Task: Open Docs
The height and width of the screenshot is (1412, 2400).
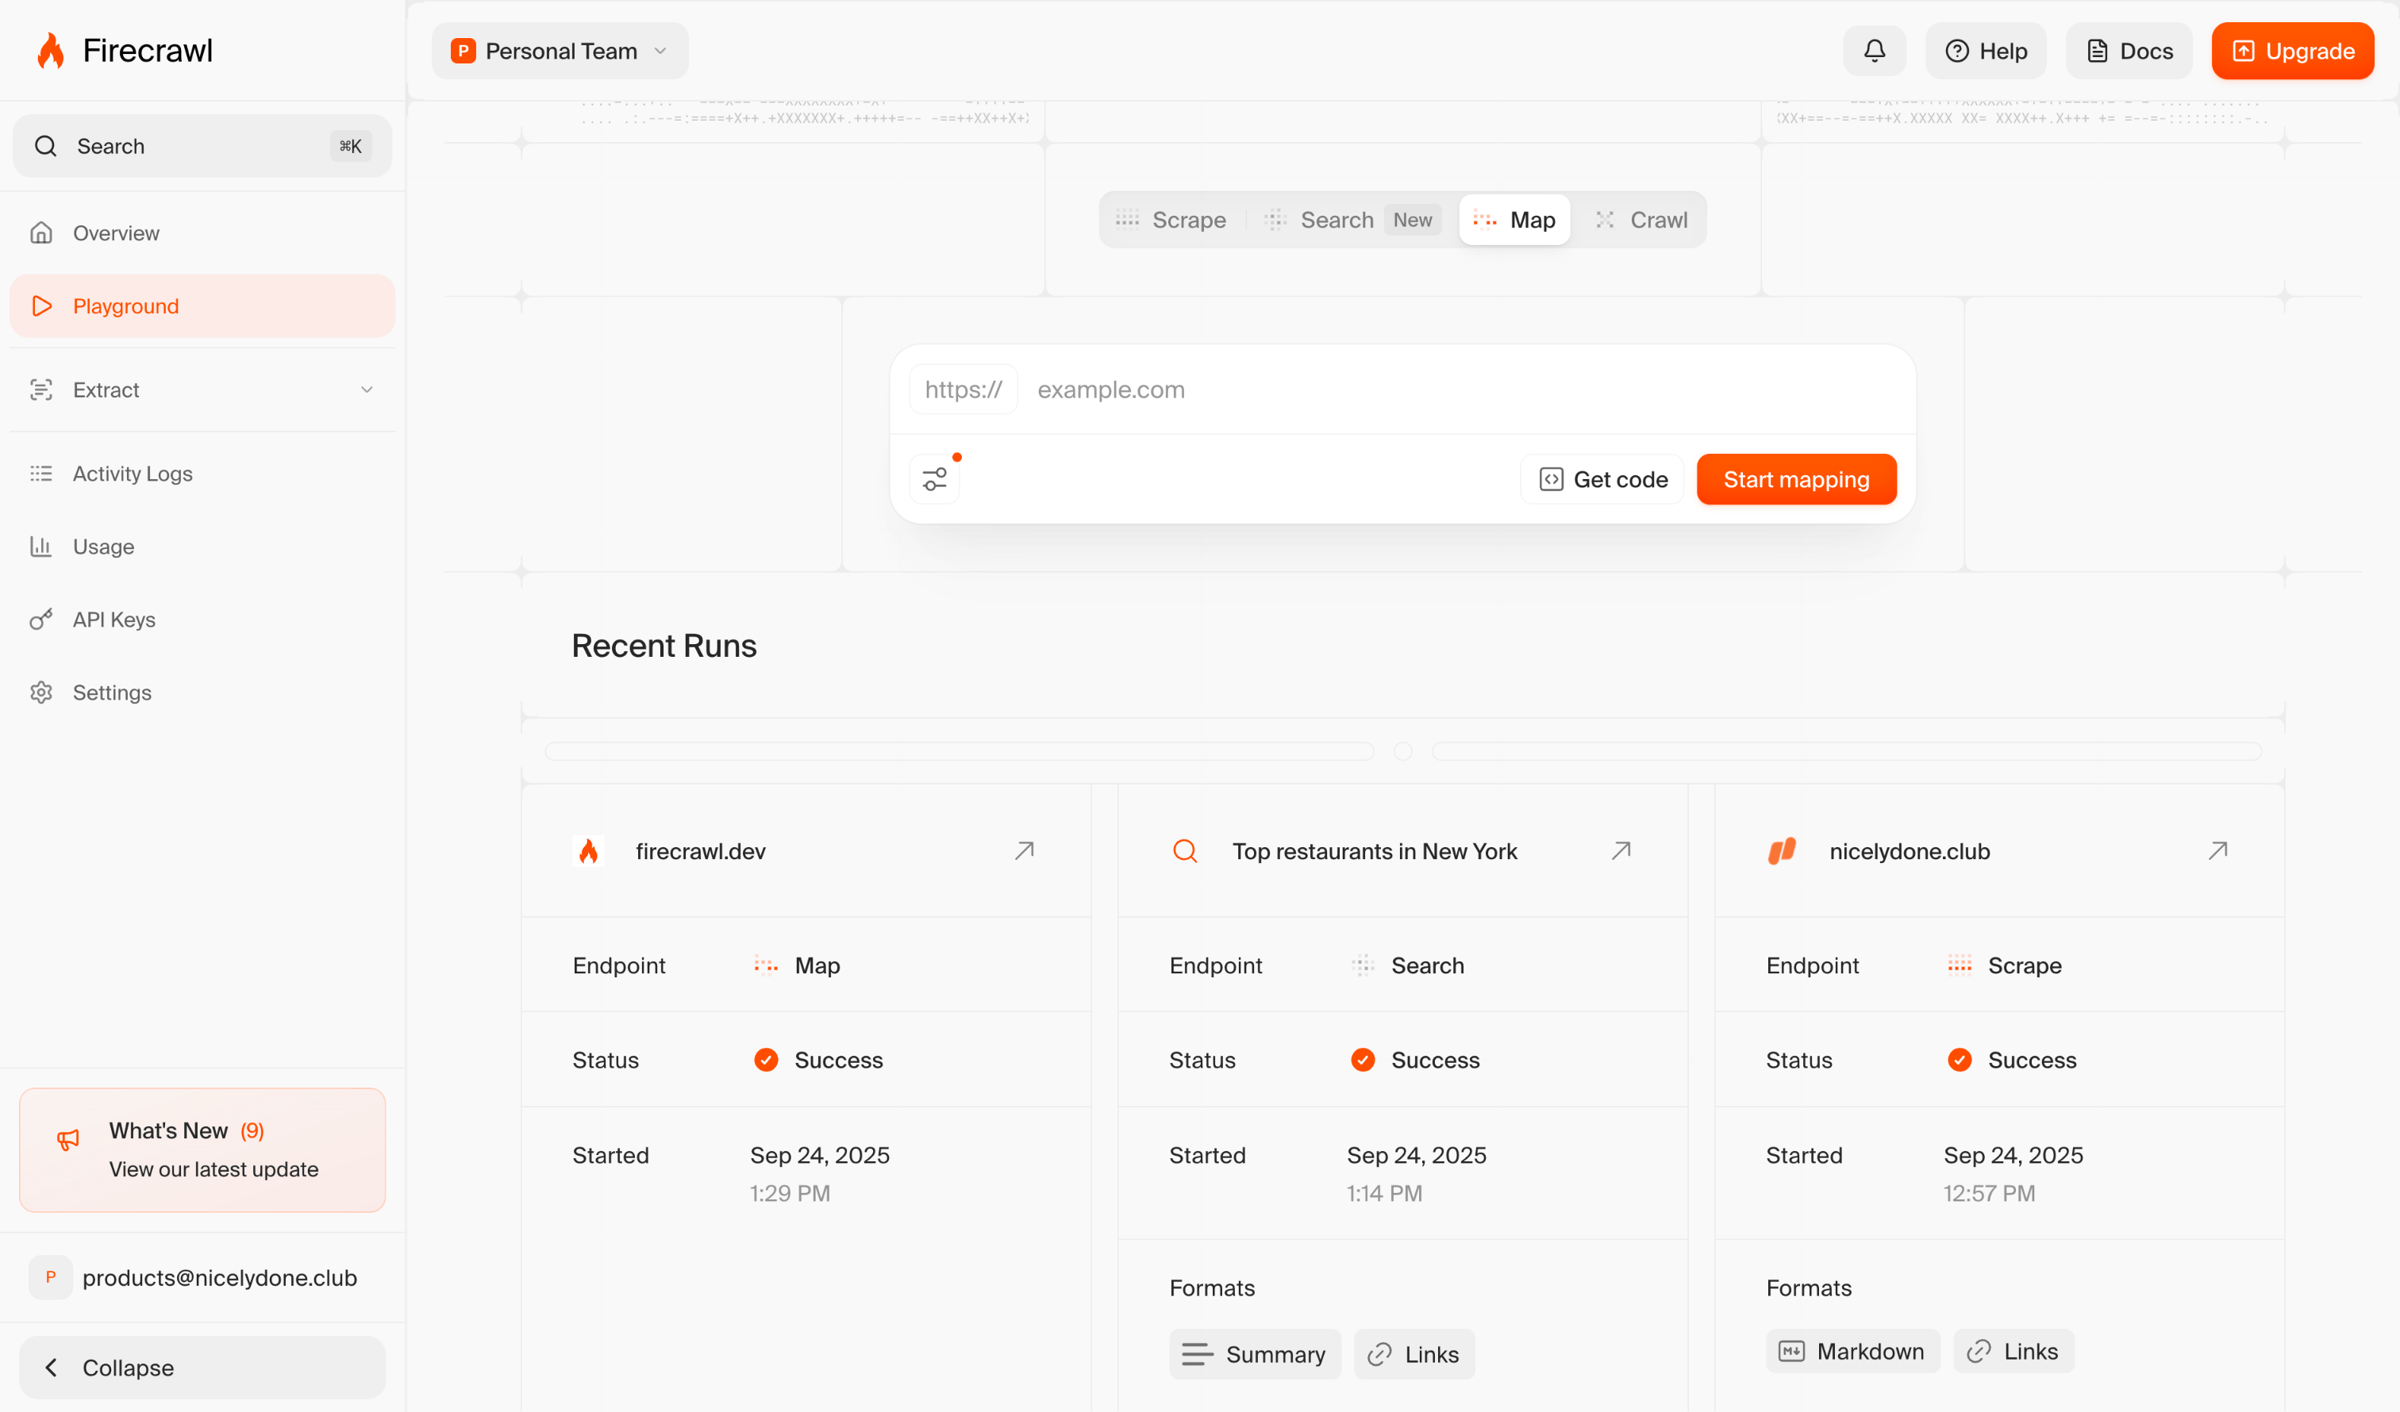Action: (2129, 51)
